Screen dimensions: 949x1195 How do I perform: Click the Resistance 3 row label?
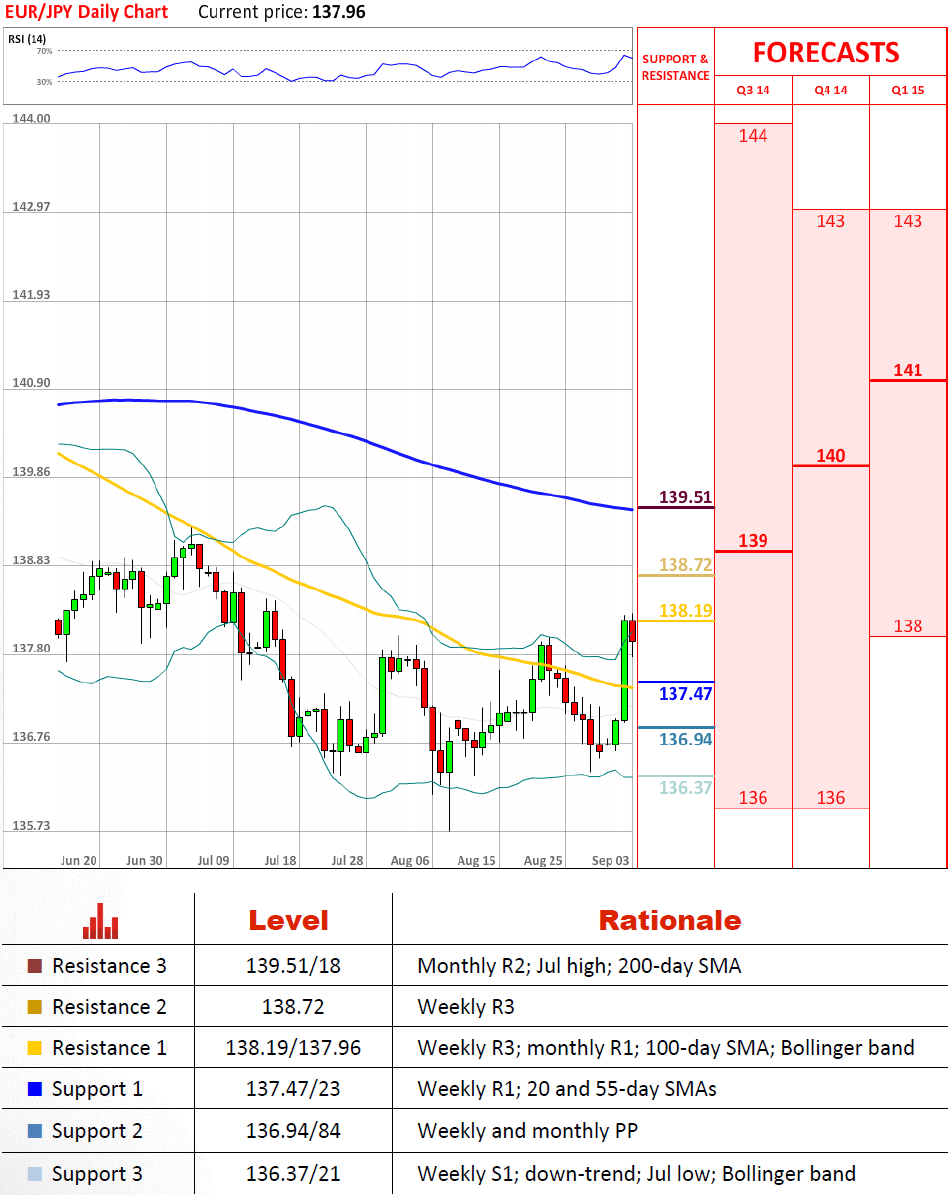(109, 966)
